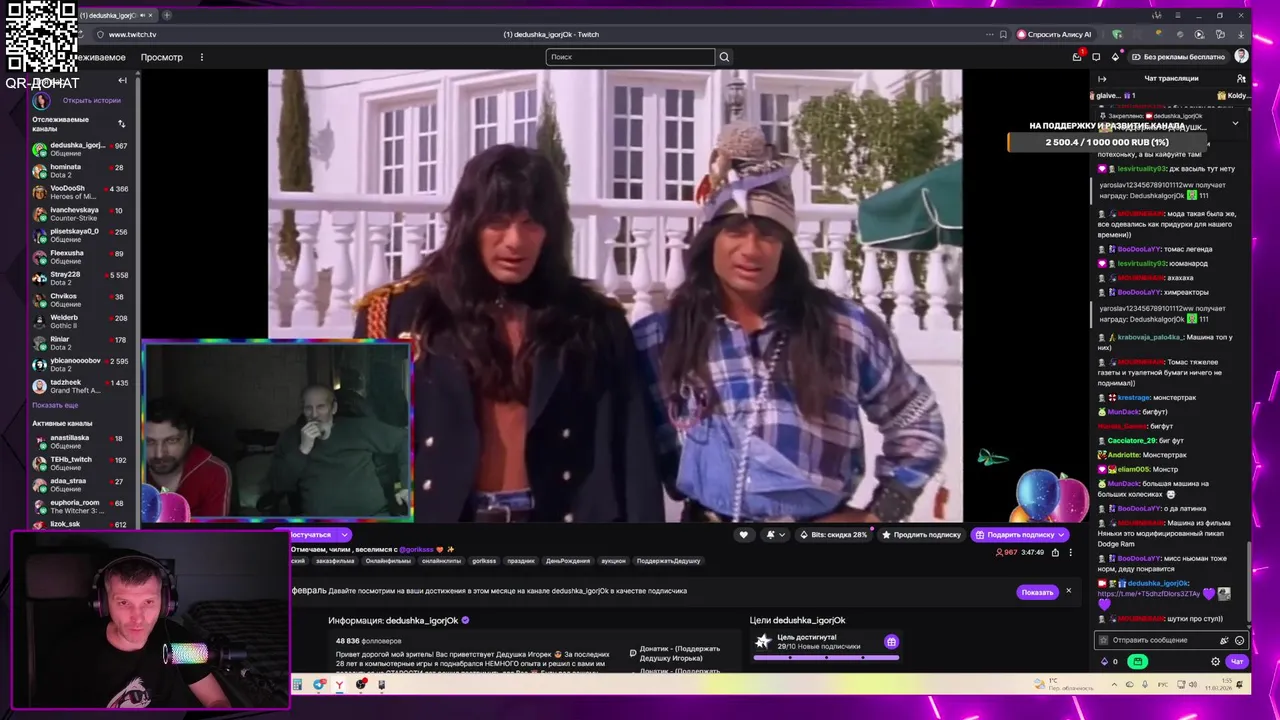
Task: Sort followed channels with the arrows icon
Action: (x=122, y=124)
